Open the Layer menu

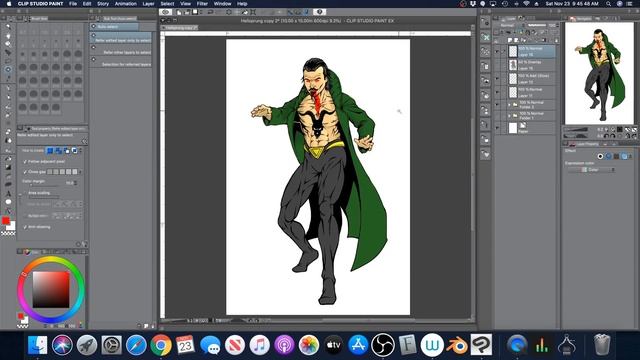(x=148, y=4)
